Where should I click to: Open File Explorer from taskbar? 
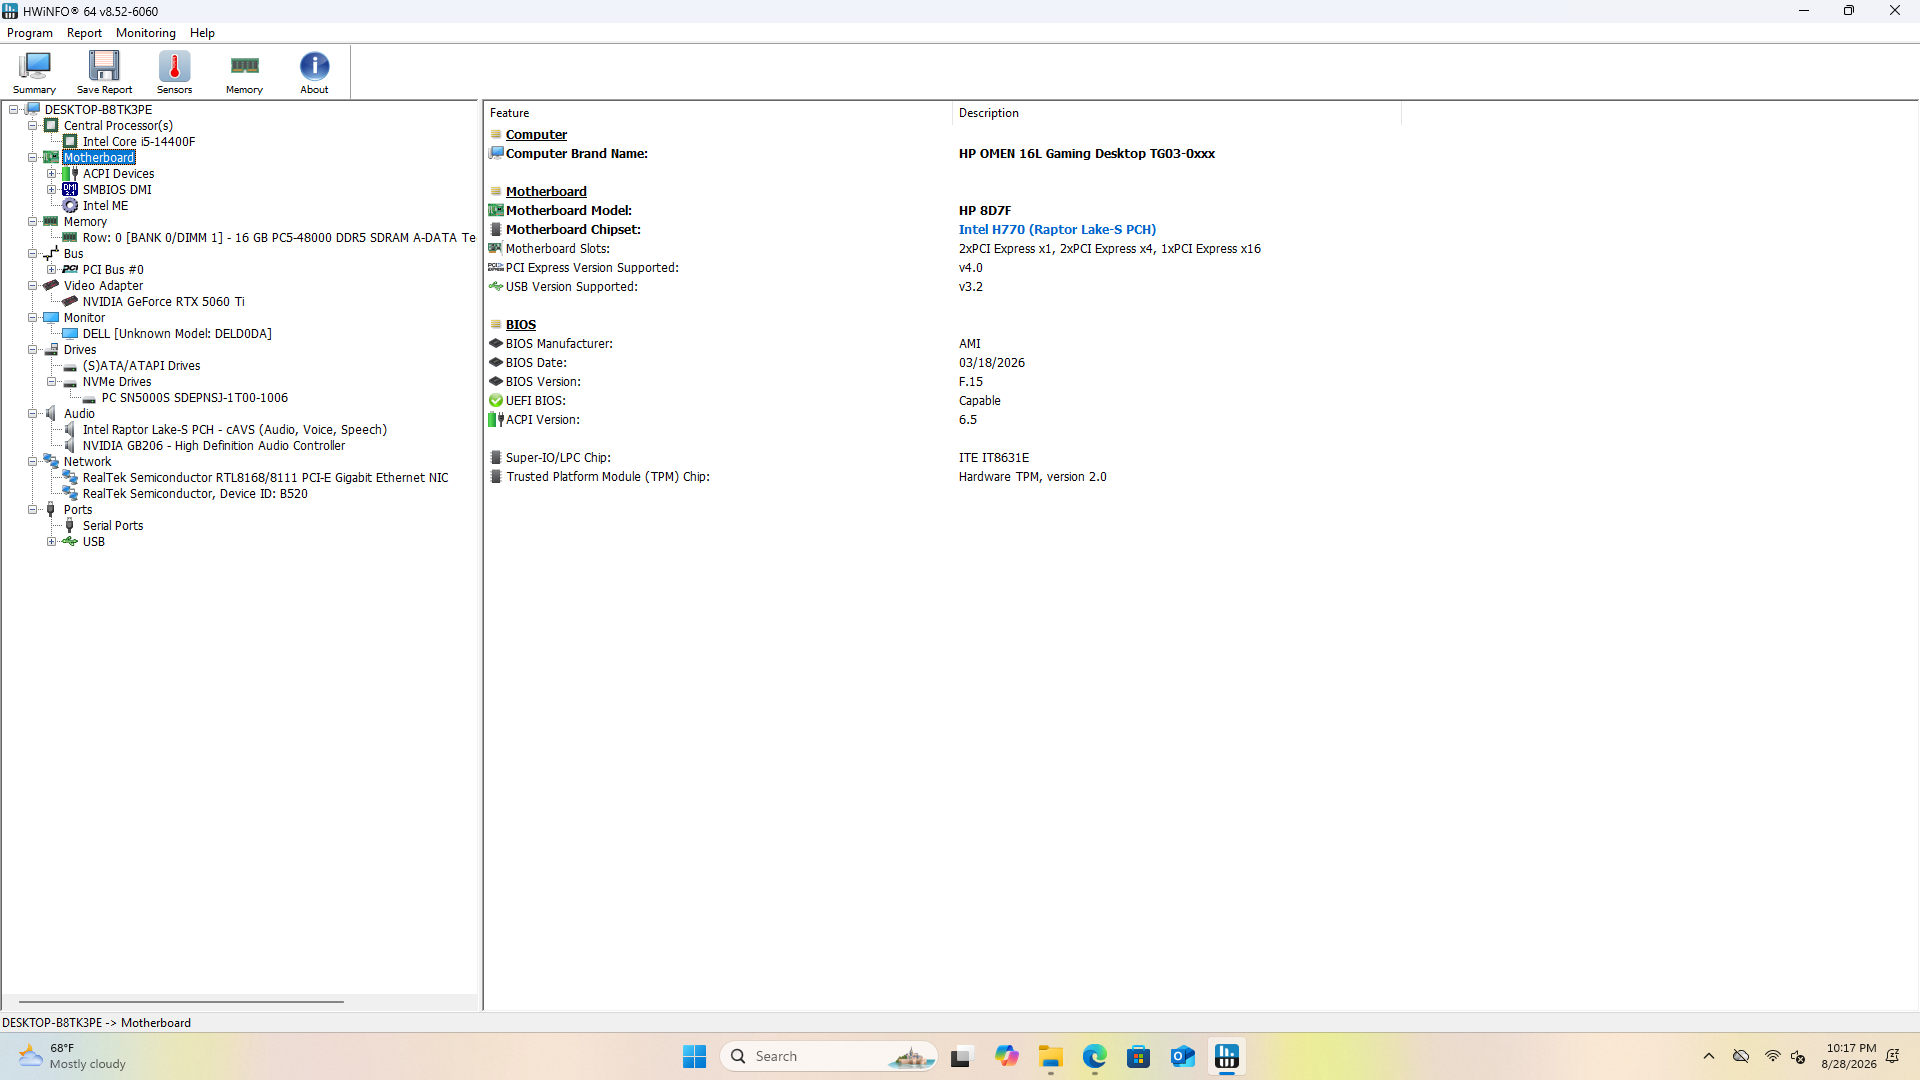[x=1050, y=1056]
